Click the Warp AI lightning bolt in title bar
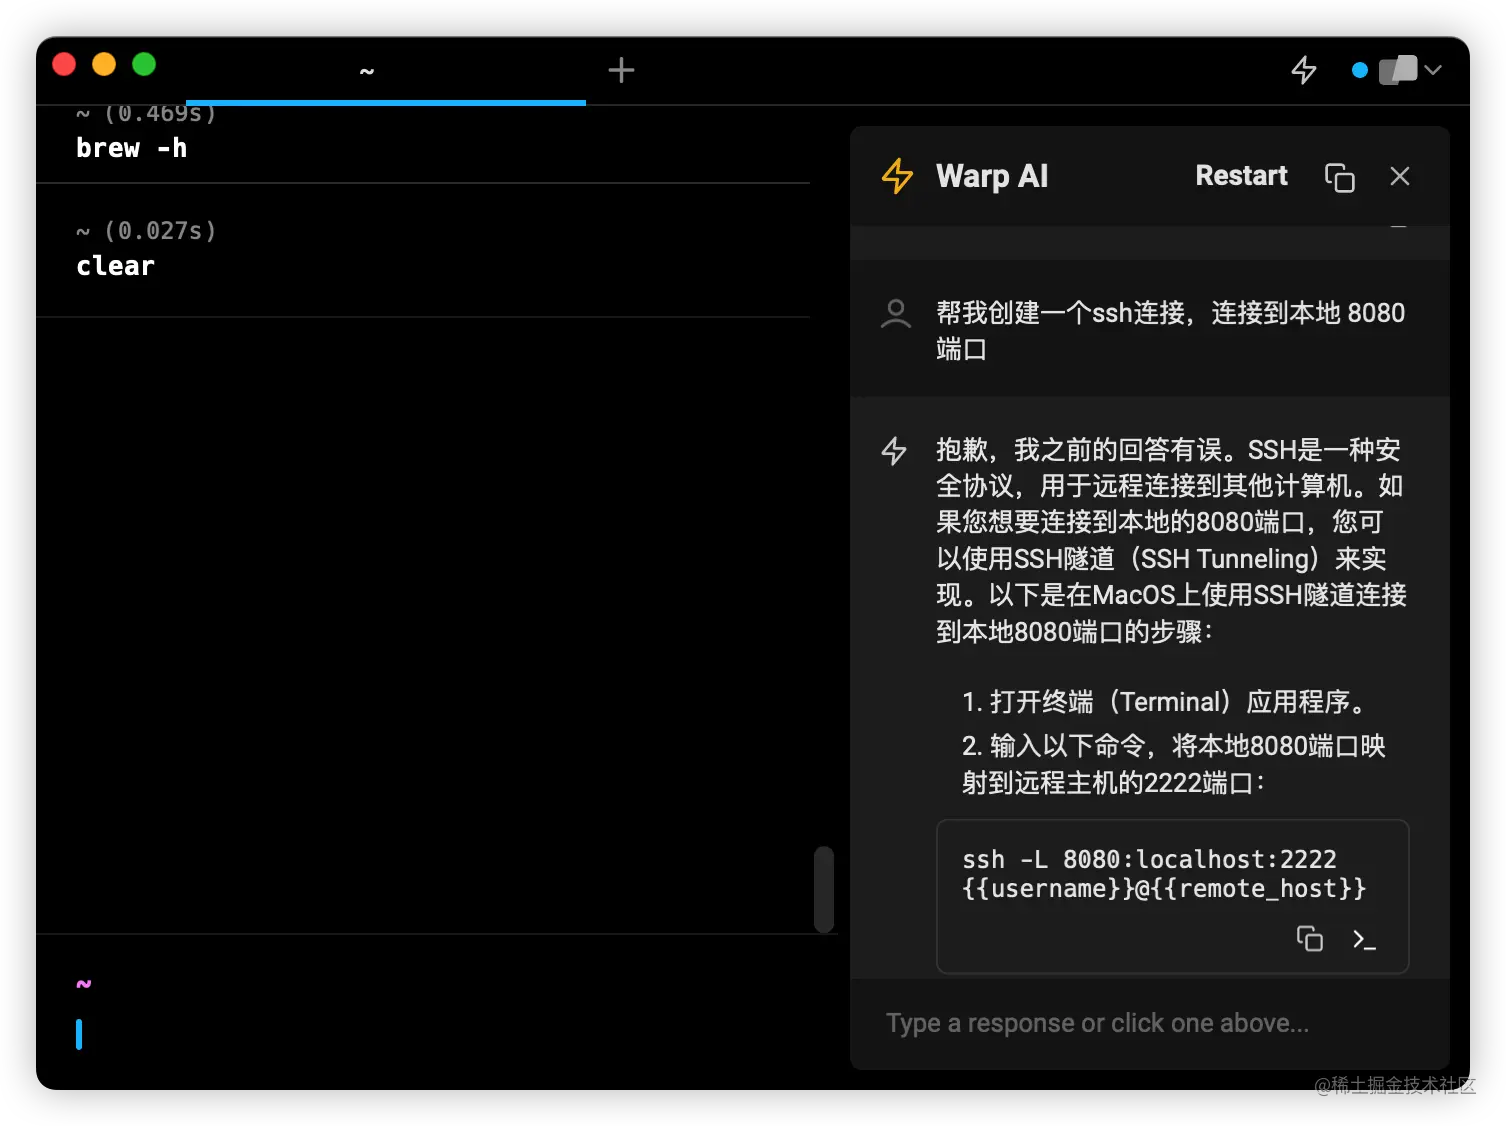Image resolution: width=1506 pixels, height=1126 pixels. (1304, 70)
